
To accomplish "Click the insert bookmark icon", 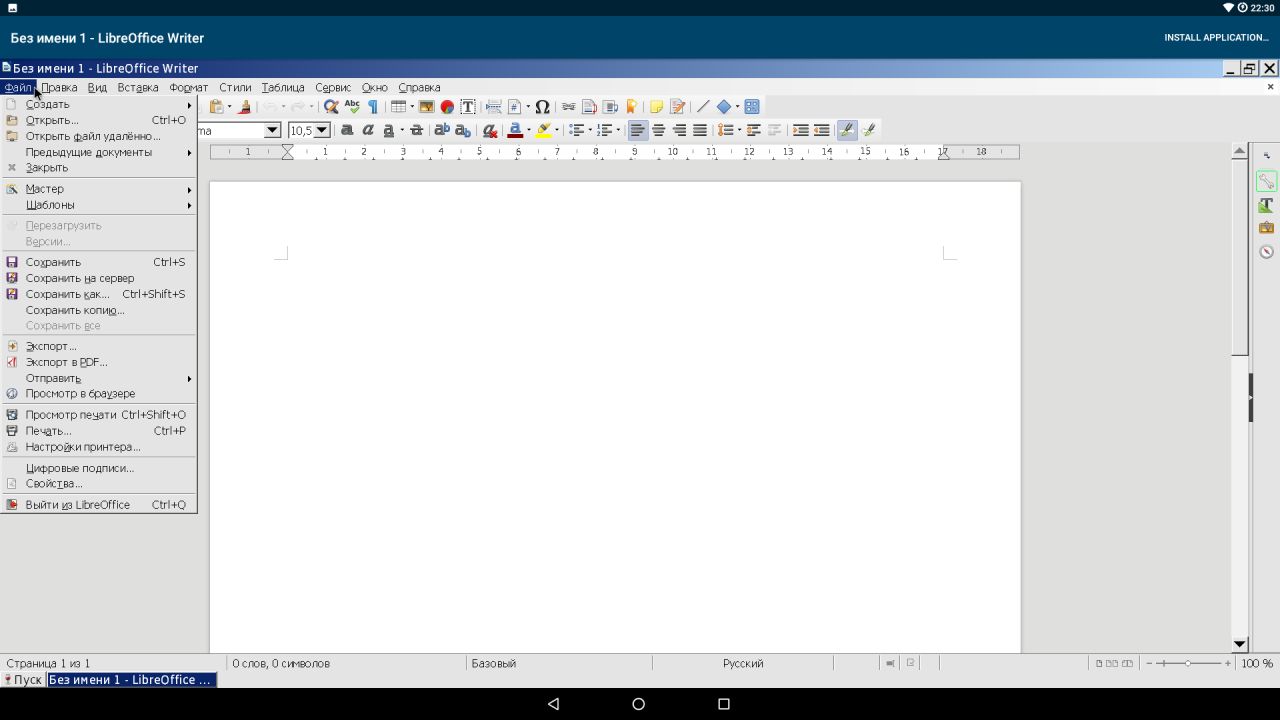I will pos(631,107).
